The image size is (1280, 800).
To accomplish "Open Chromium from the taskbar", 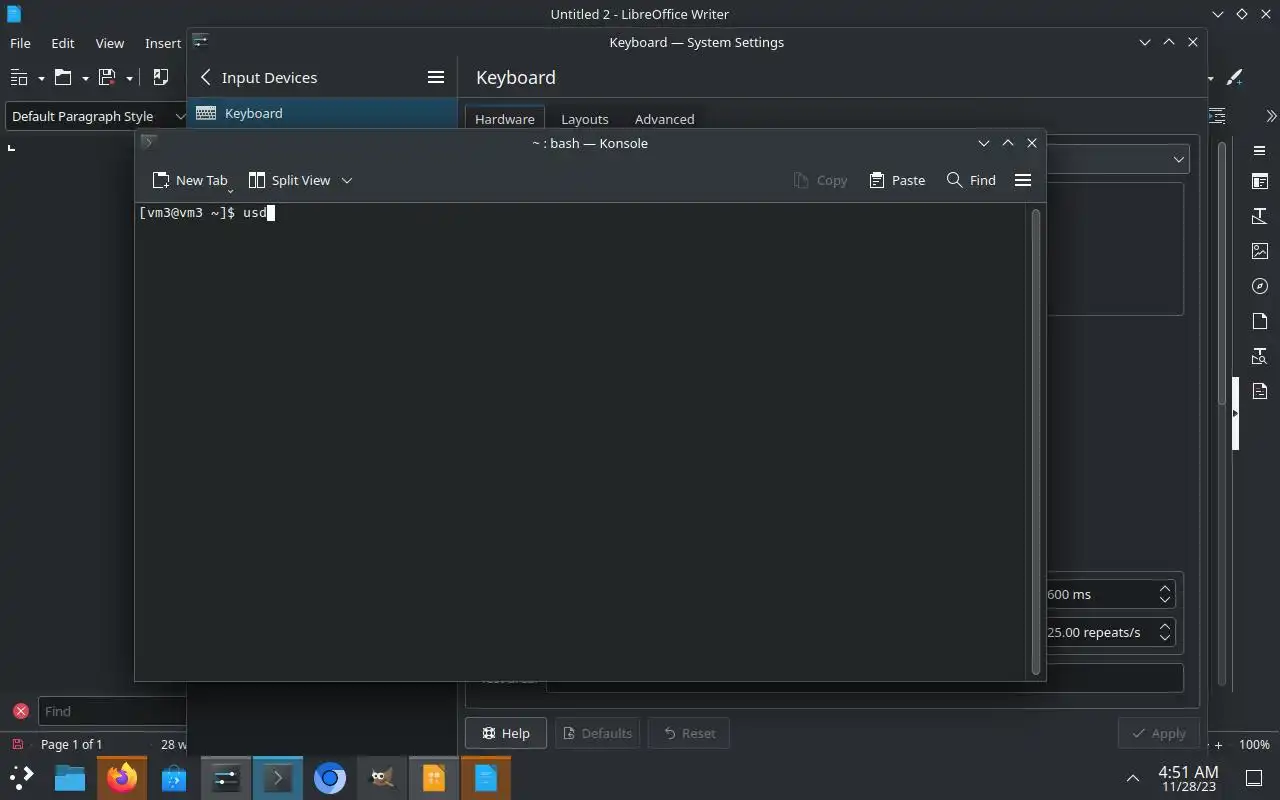I will click(329, 777).
